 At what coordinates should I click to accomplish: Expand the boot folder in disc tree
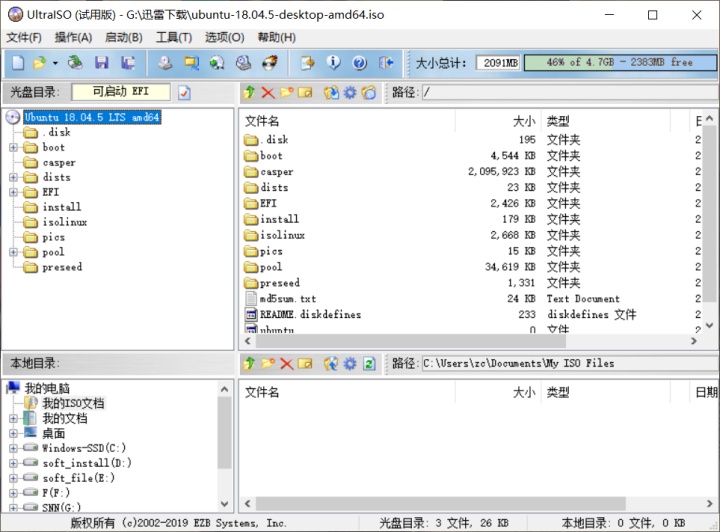13,147
